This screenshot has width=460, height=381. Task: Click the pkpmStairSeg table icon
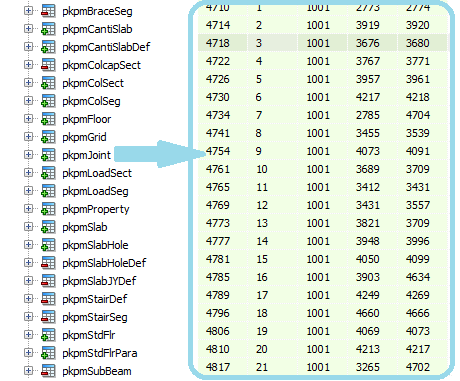pos(48,317)
